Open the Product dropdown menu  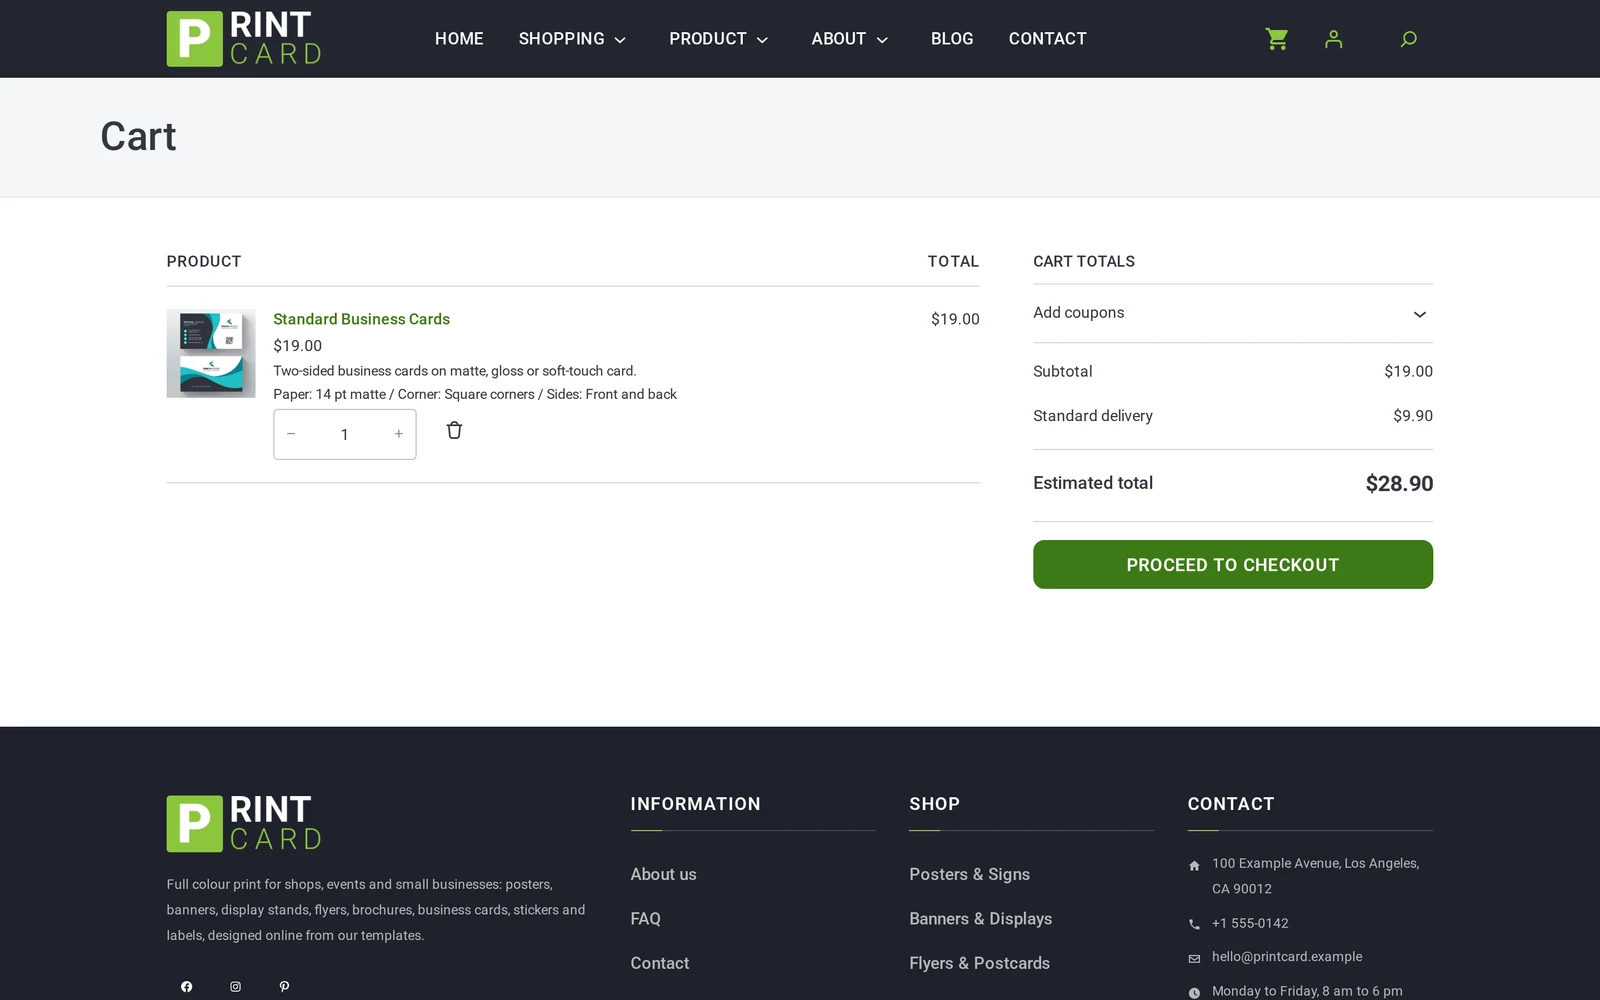click(x=718, y=39)
